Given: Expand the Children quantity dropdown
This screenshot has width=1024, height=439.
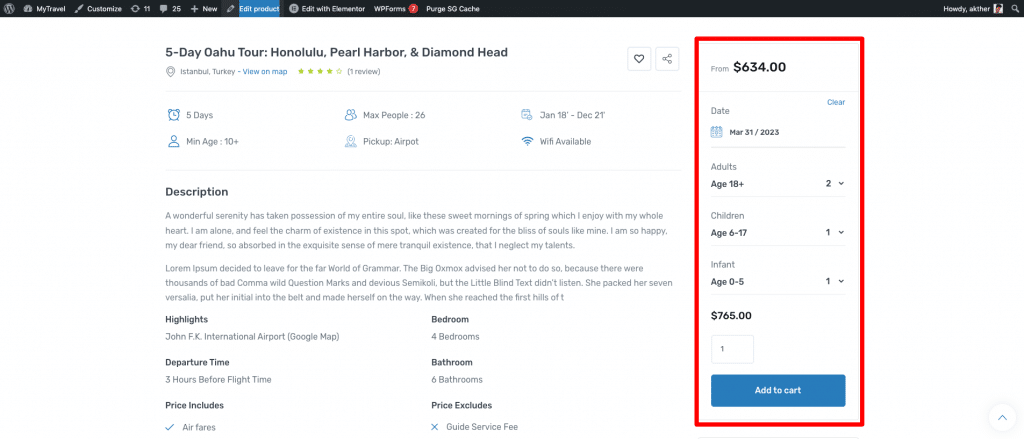Looking at the screenshot, I should point(835,232).
